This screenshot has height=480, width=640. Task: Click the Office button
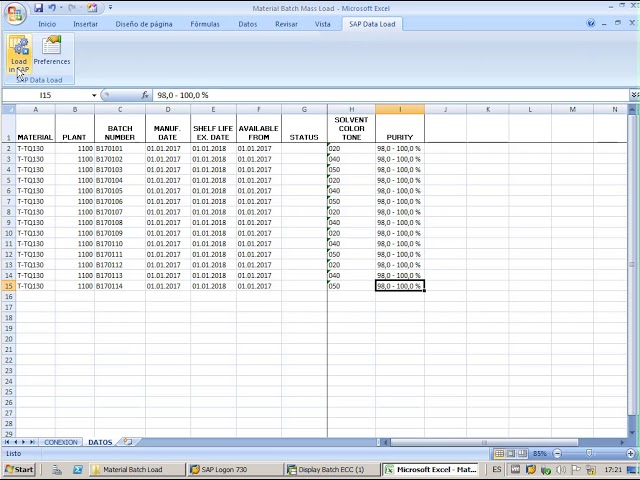15,13
